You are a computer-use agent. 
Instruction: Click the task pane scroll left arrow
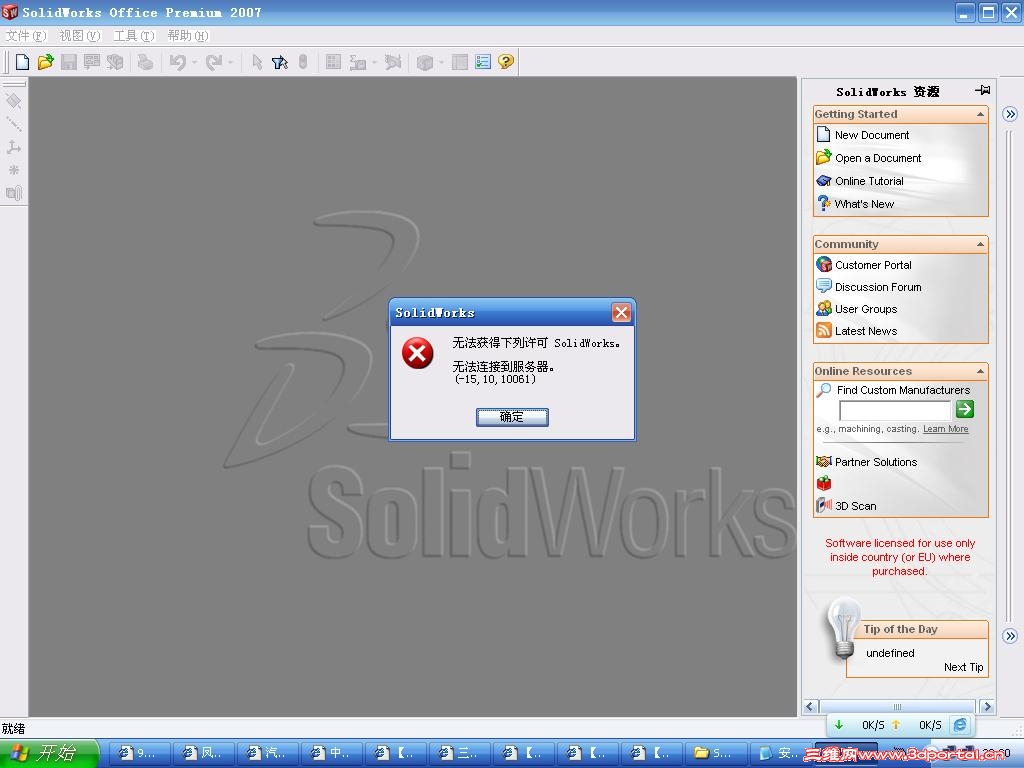810,707
